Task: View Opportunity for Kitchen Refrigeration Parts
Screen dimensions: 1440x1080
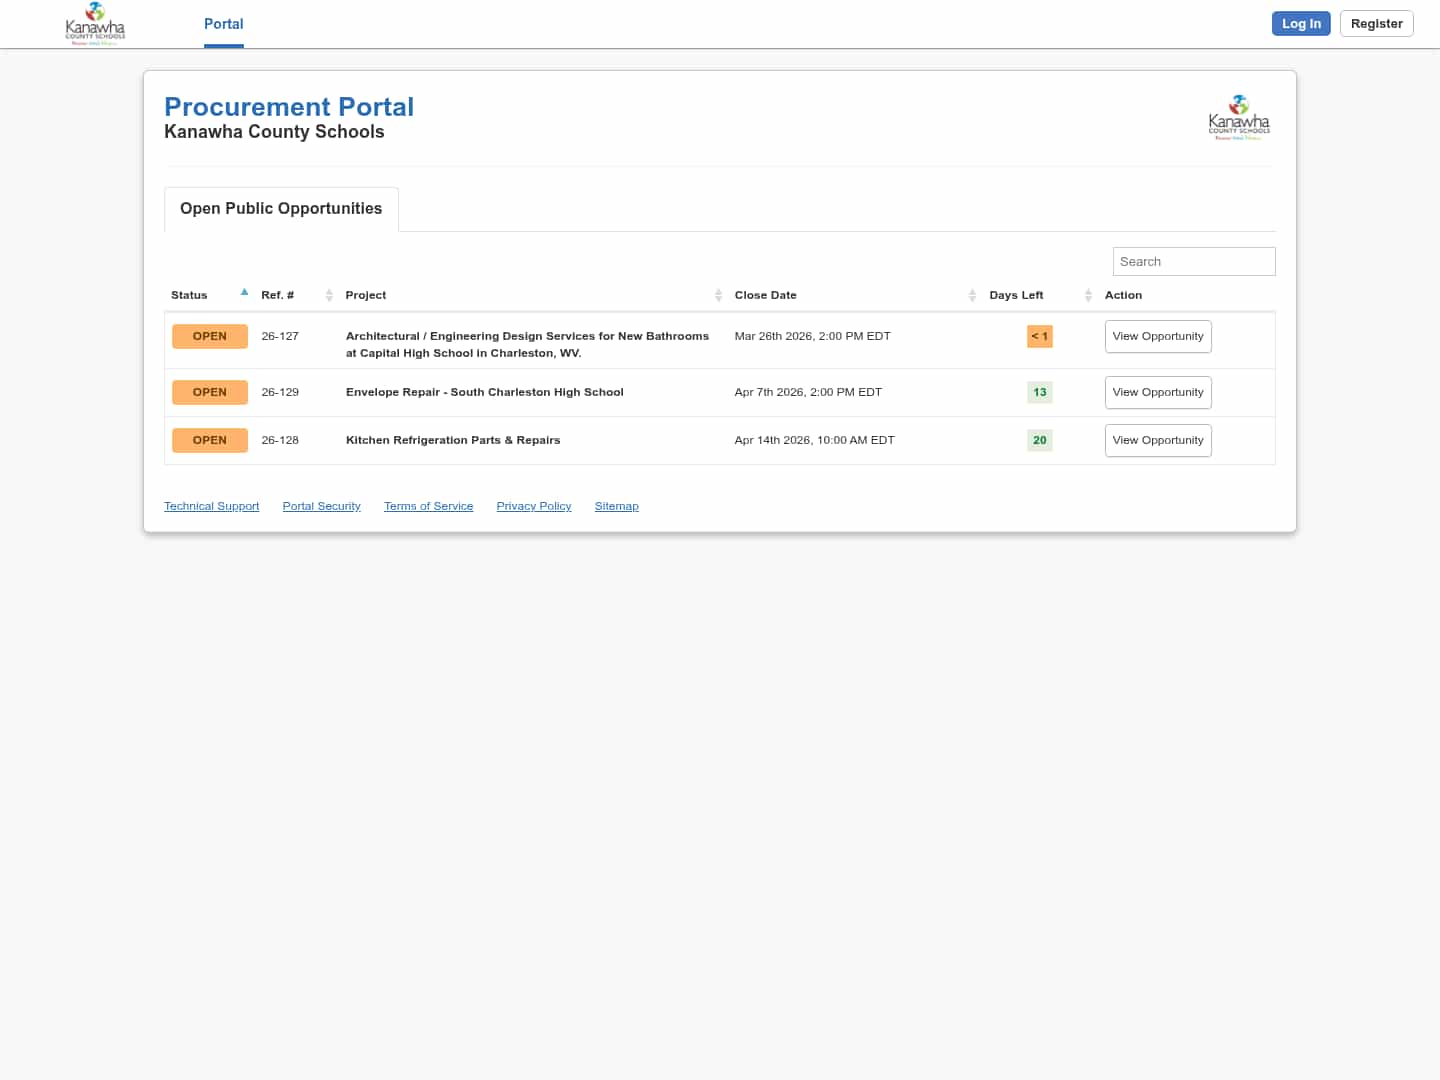Action: [x=1158, y=441]
